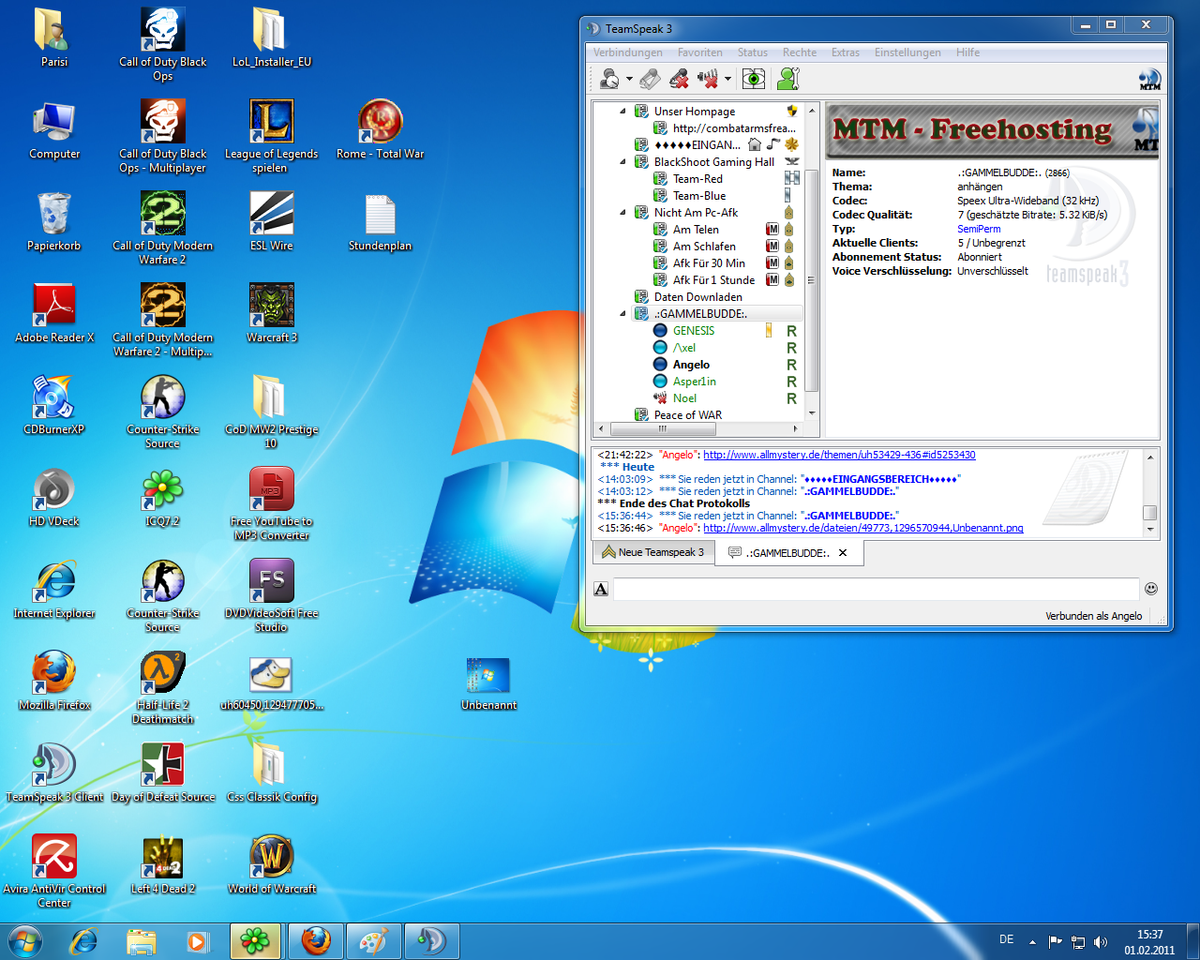Select the Afk Für 30 Min channel

[x=708, y=263]
